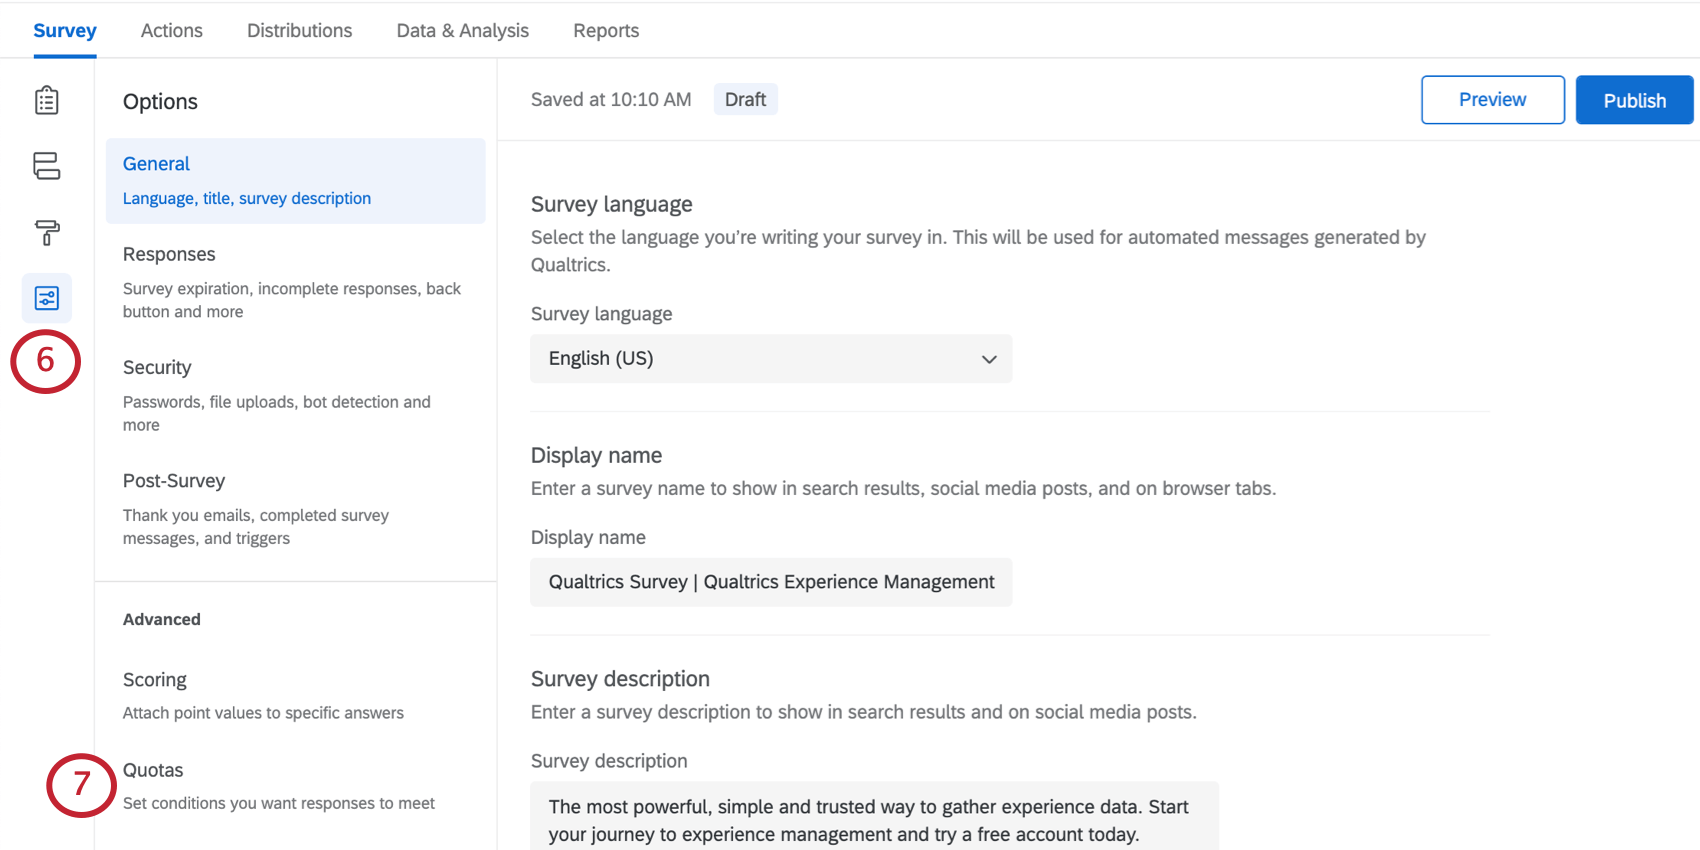Switch to the Survey tab
The image size is (1700, 850).
pos(65,30)
